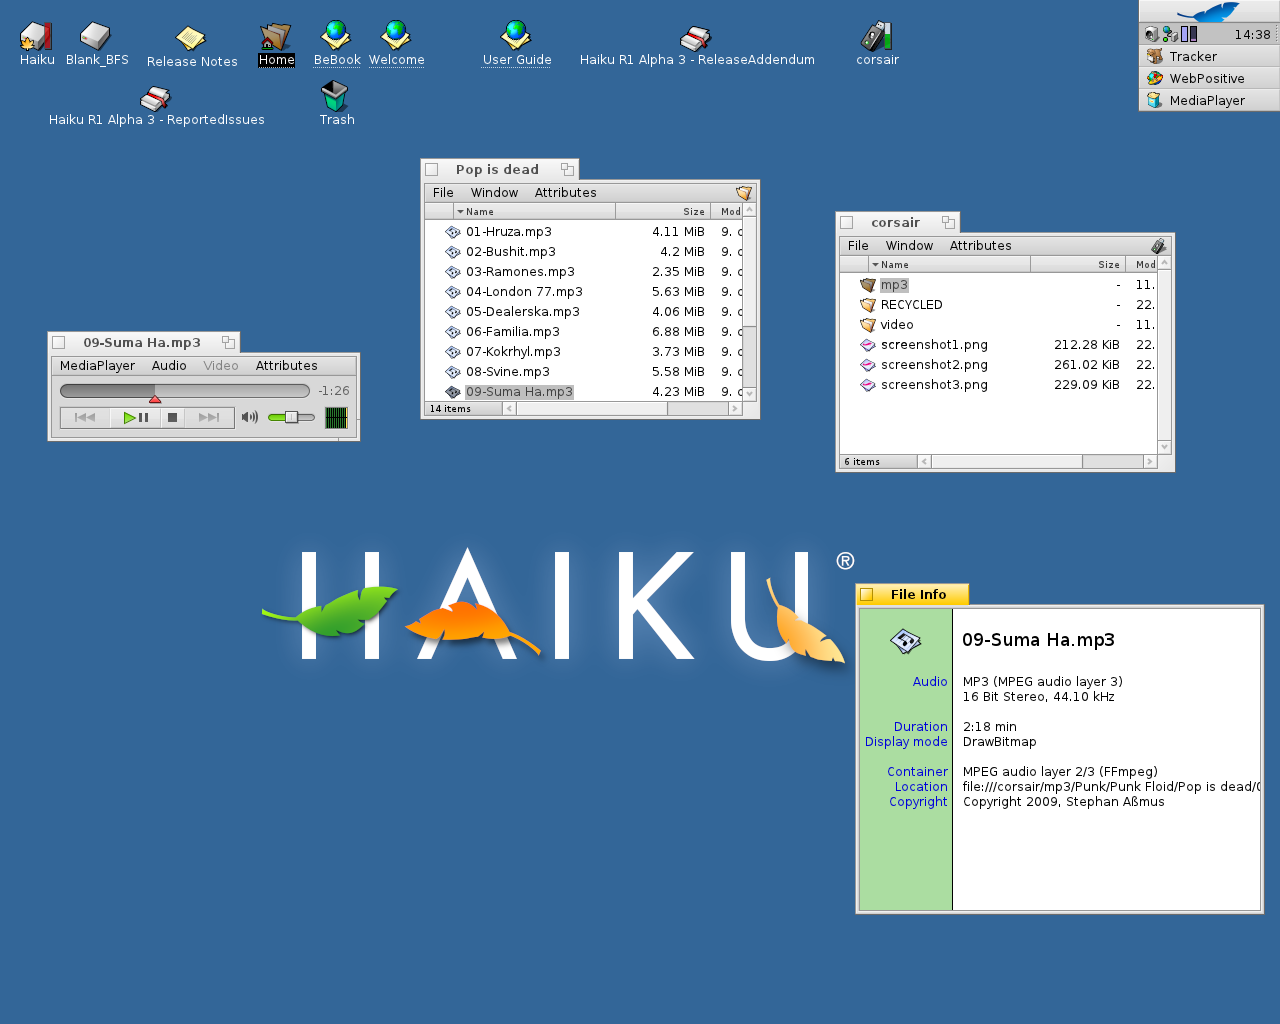Select 04-London 77.mp3 in the list
This screenshot has height=1024, width=1280.
(524, 292)
